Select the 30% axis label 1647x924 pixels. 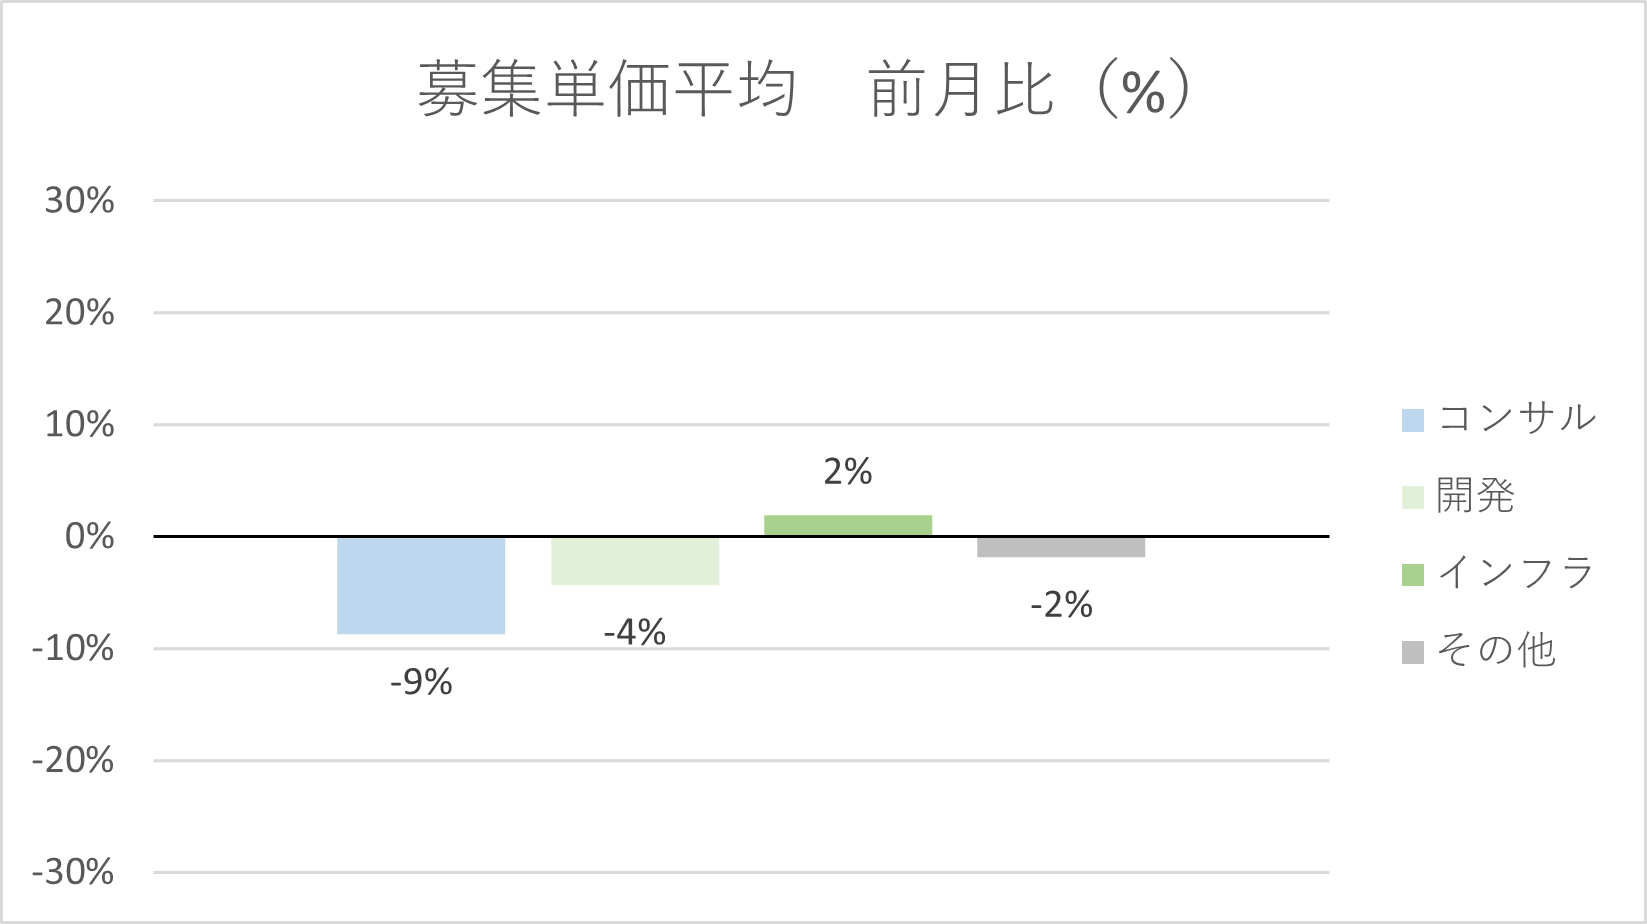click(x=79, y=200)
